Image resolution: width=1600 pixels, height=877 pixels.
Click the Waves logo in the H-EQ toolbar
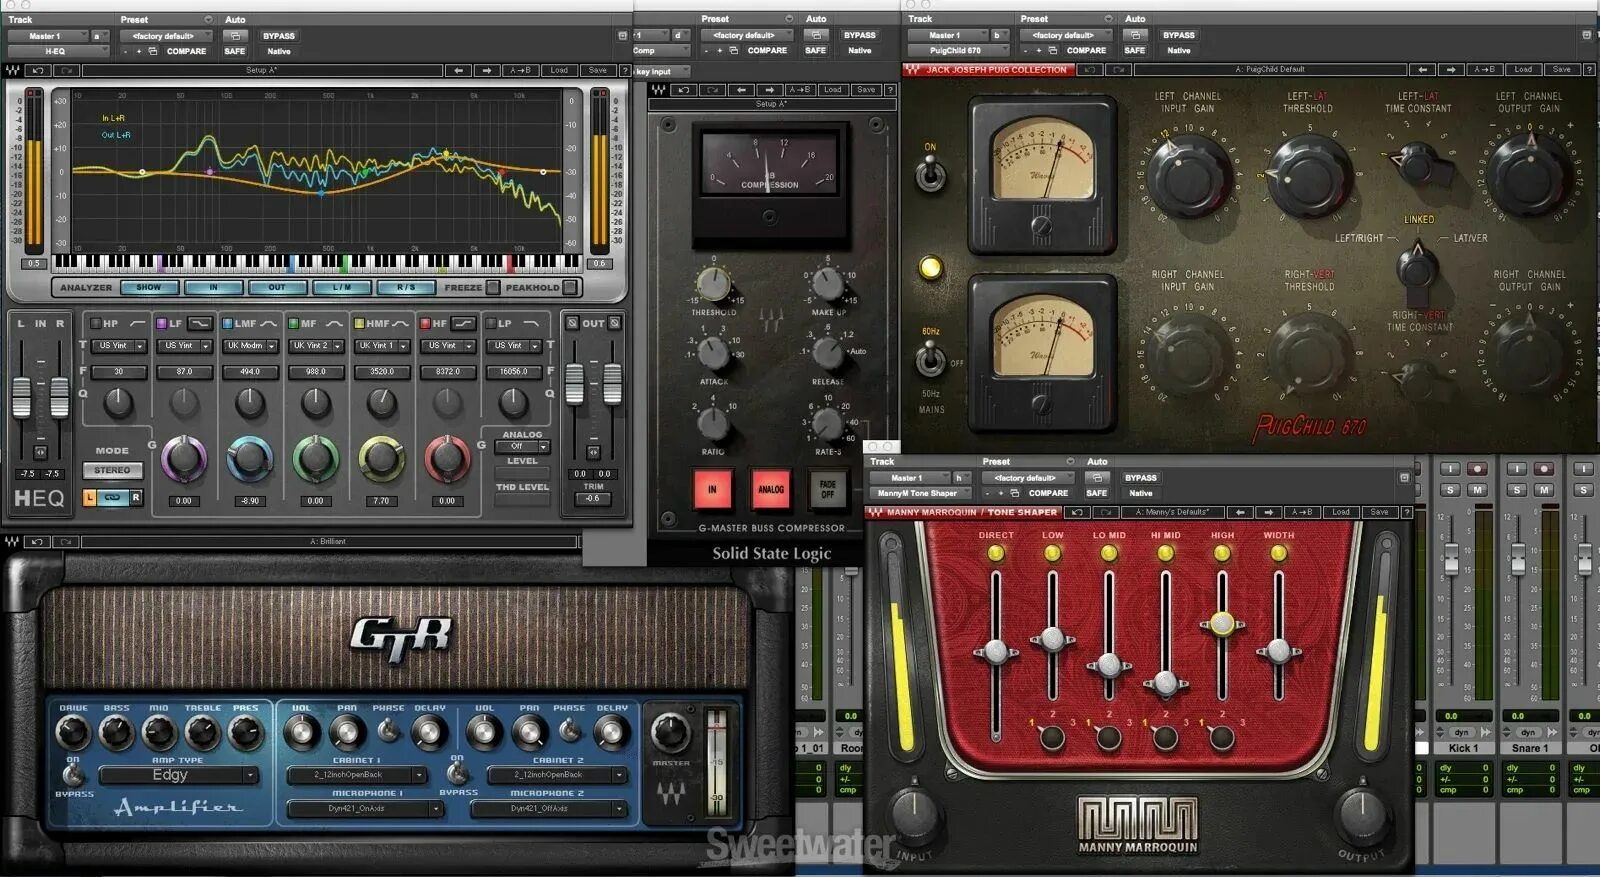click(x=12, y=70)
